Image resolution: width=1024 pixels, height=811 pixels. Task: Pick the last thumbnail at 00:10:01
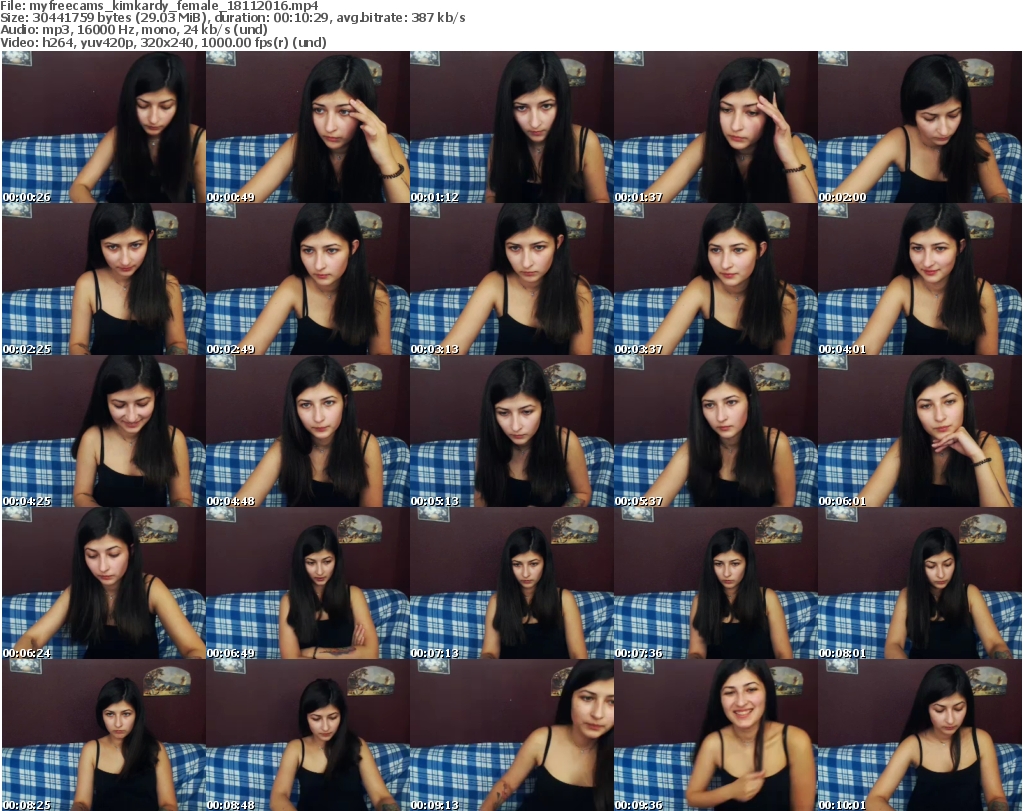click(920, 735)
